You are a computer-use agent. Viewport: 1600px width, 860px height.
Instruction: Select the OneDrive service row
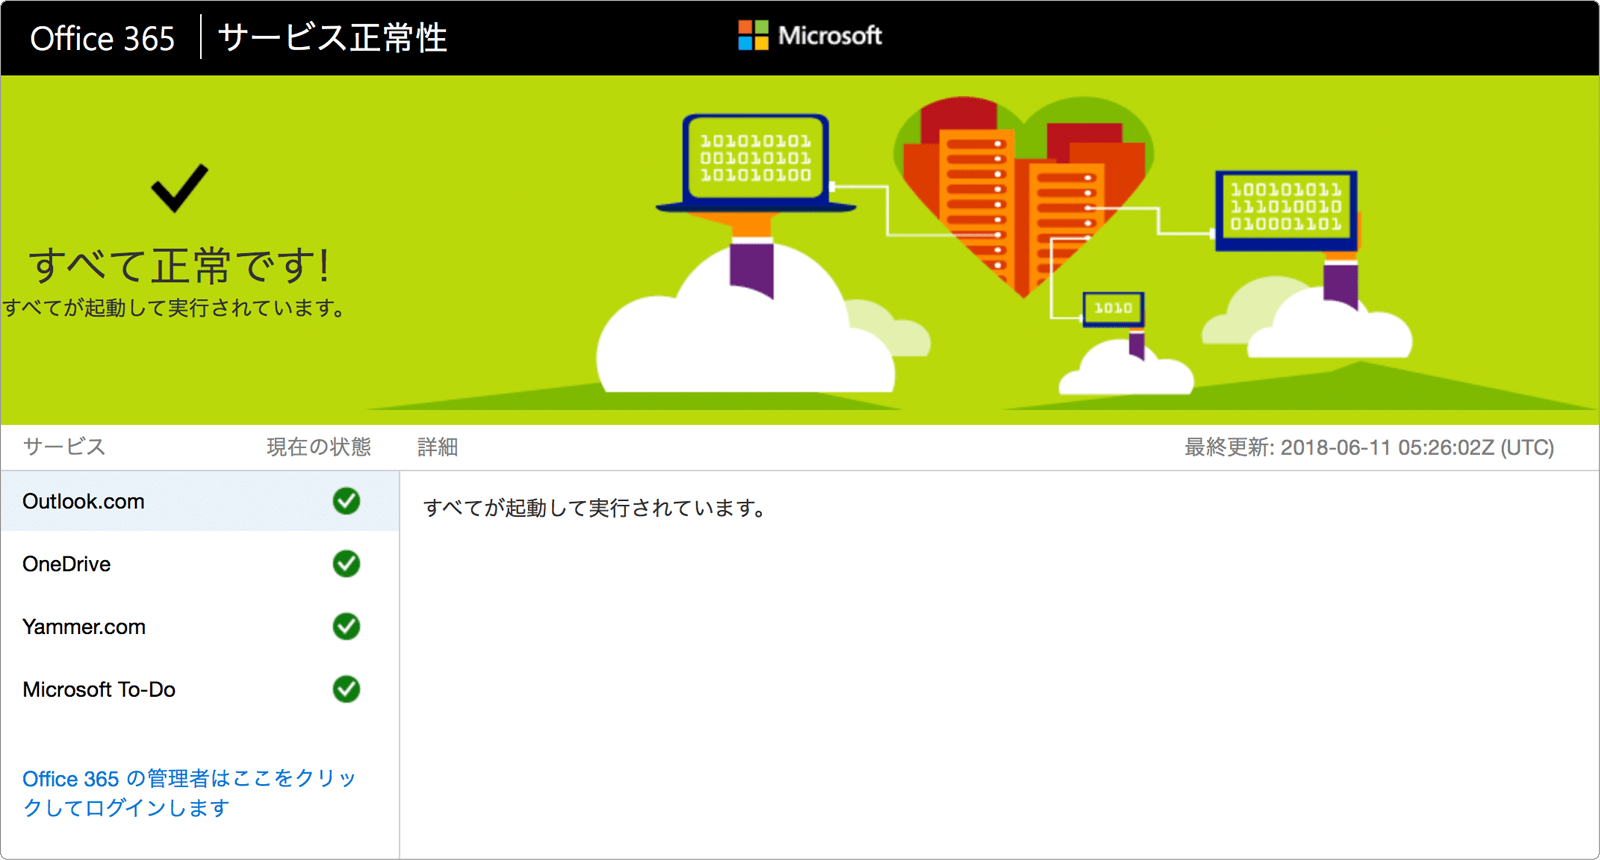[x=200, y=564]
